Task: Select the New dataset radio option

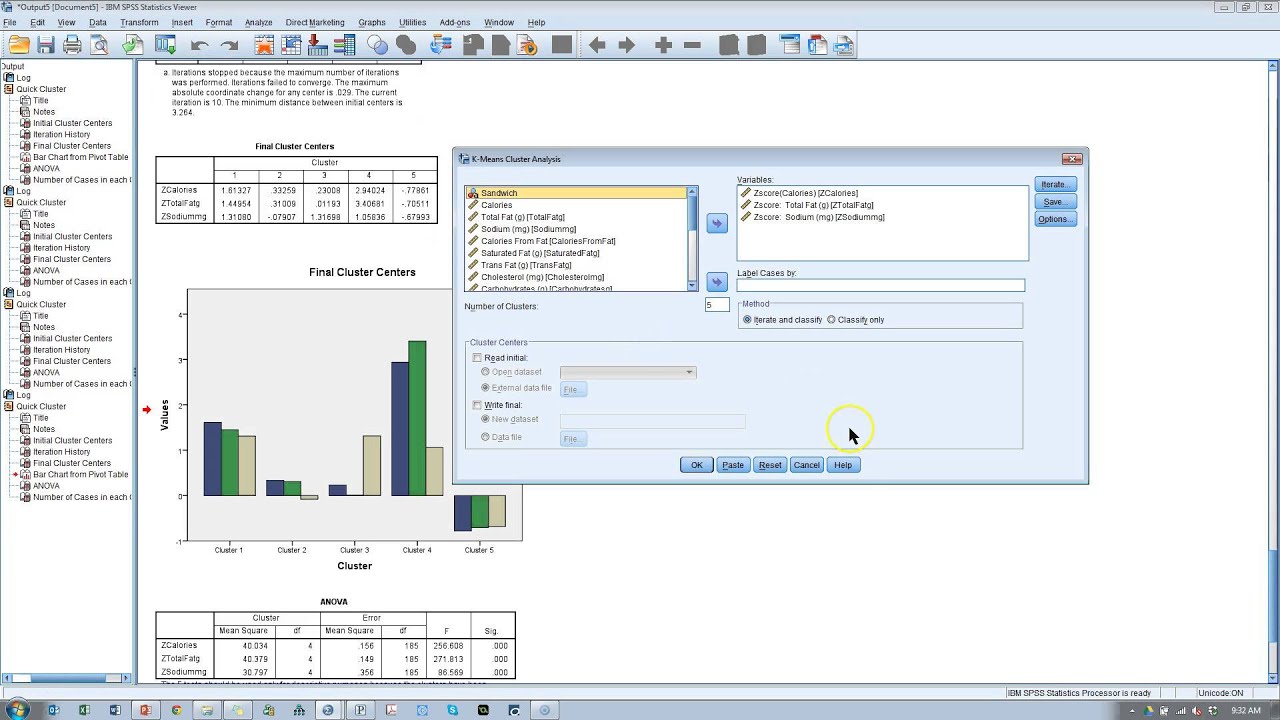Action: 486,419
